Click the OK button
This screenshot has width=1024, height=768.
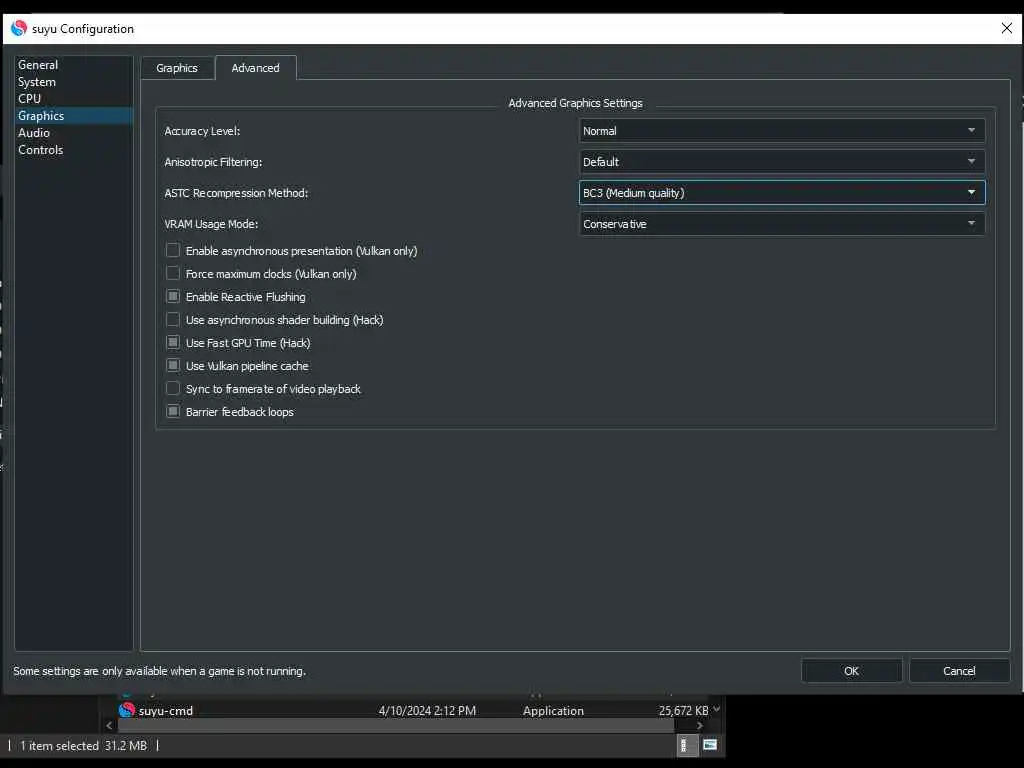pos(851,671)
